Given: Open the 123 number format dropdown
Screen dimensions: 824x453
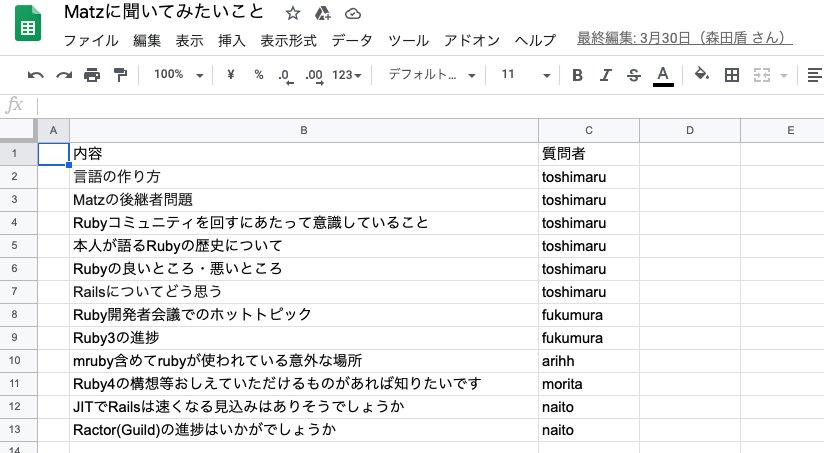Looking at the screenshot, I should 347,75.
